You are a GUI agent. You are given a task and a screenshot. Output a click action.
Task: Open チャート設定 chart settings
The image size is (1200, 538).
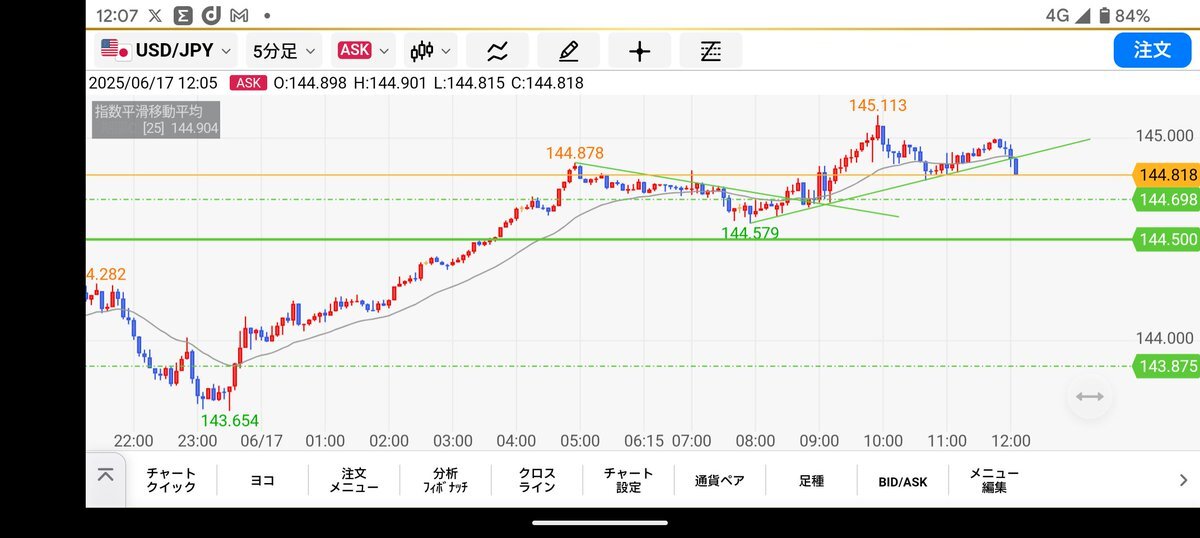pos(628,481)
